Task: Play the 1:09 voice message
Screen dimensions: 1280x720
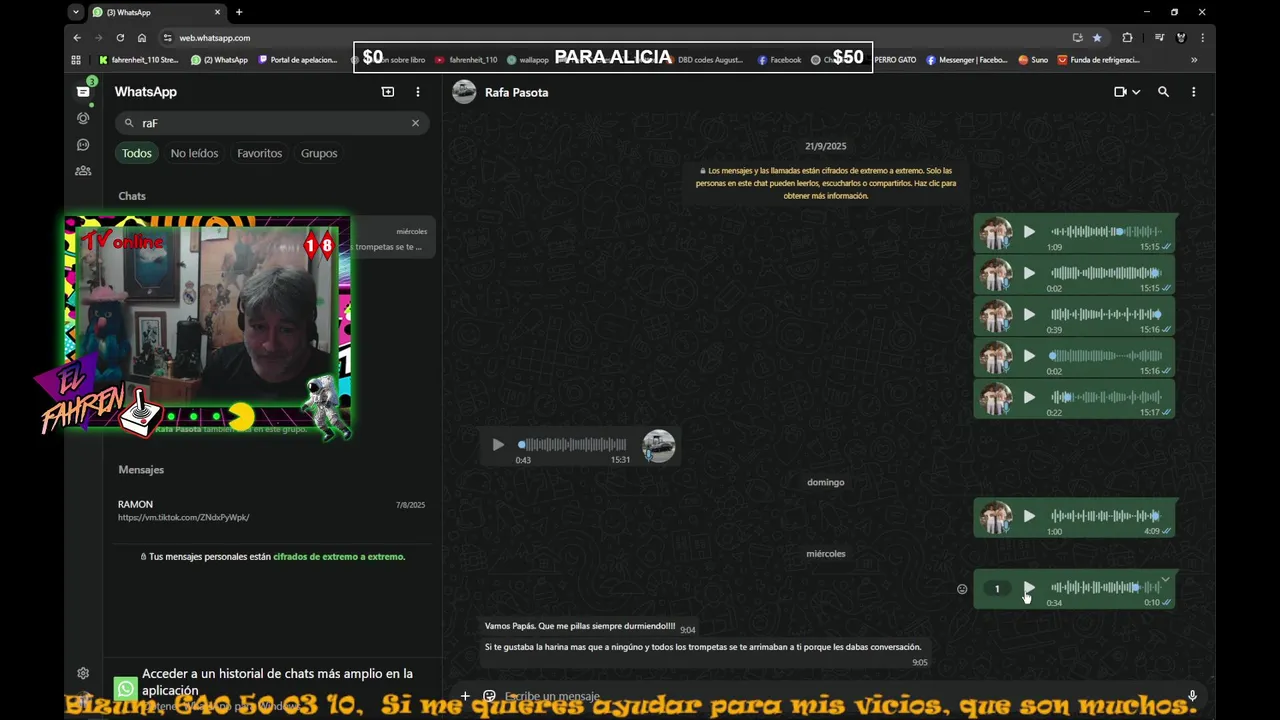Action: pos(1029,232)
